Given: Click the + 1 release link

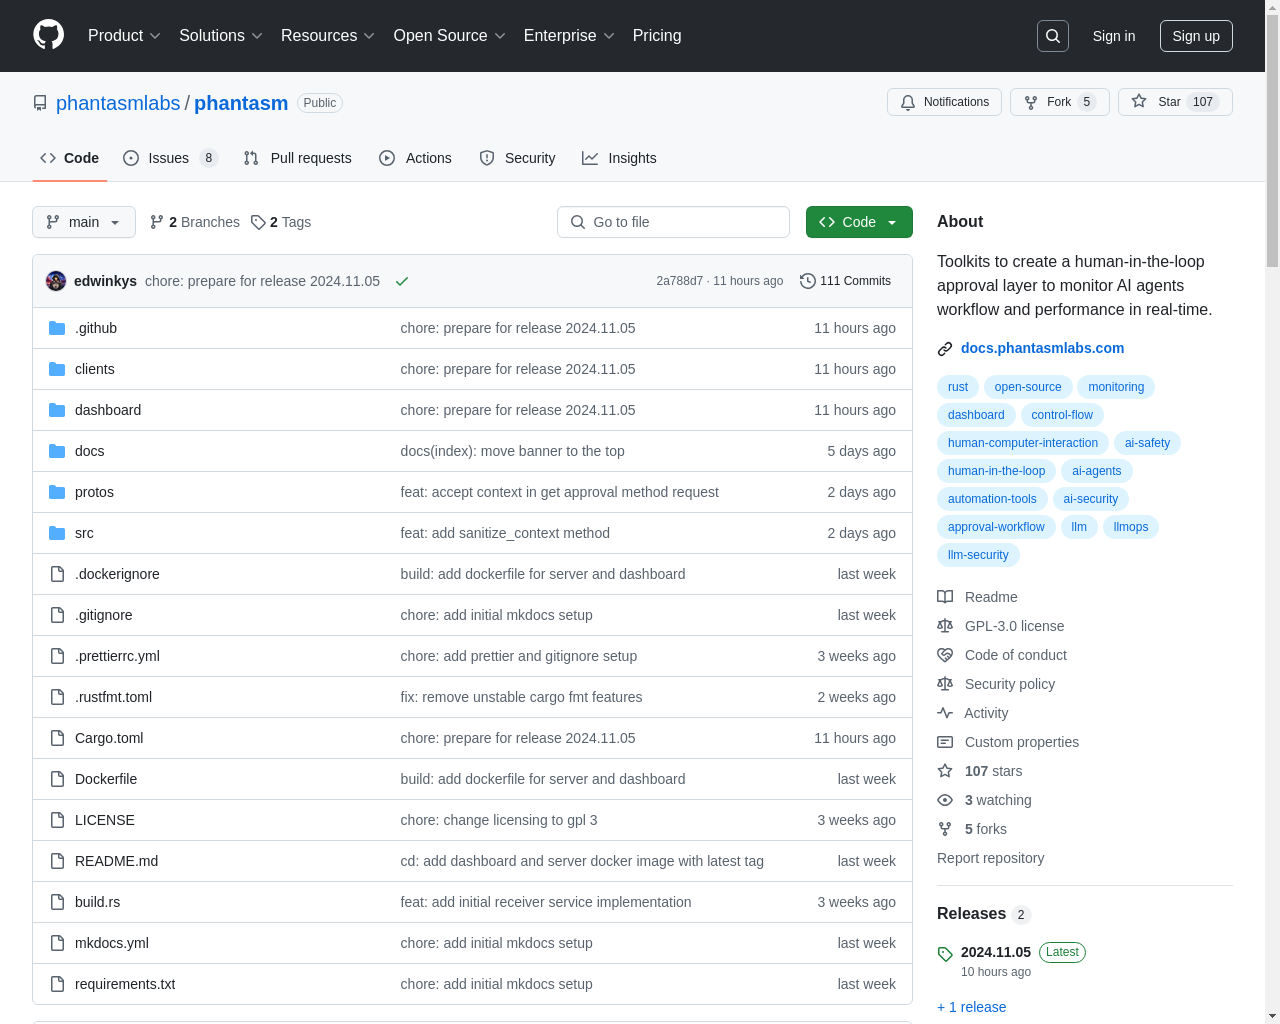Looking at the screenshot, I should pyautogui.click(x=972, y=1007).
